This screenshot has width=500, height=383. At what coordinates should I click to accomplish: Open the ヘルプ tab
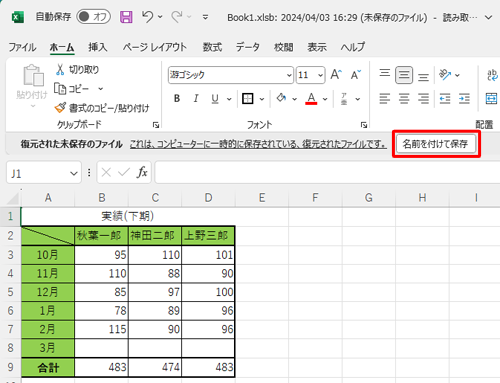(353, 47)
